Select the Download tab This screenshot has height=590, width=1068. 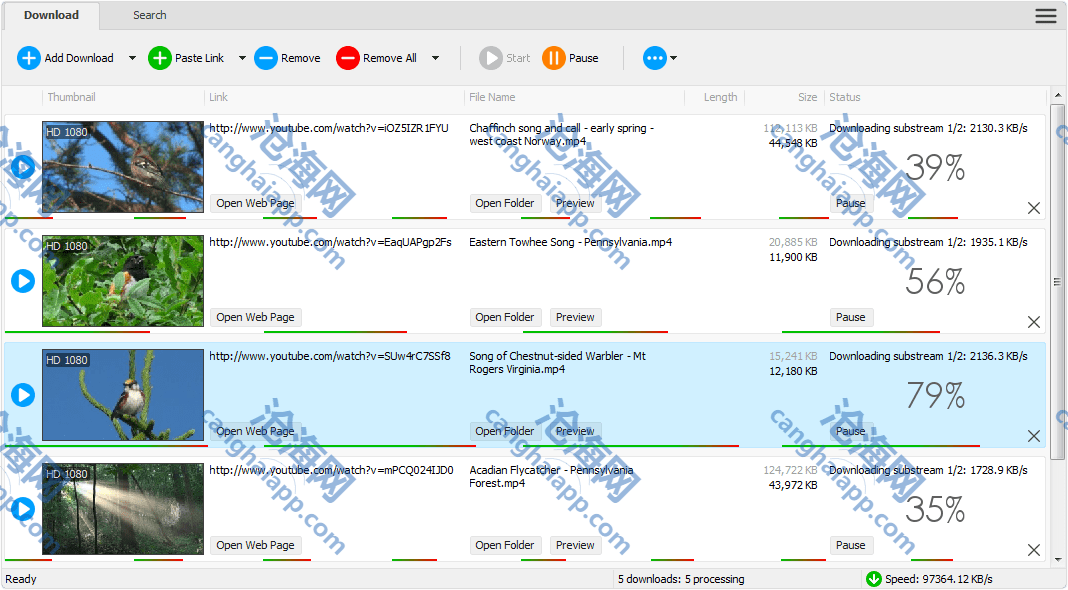51,15
